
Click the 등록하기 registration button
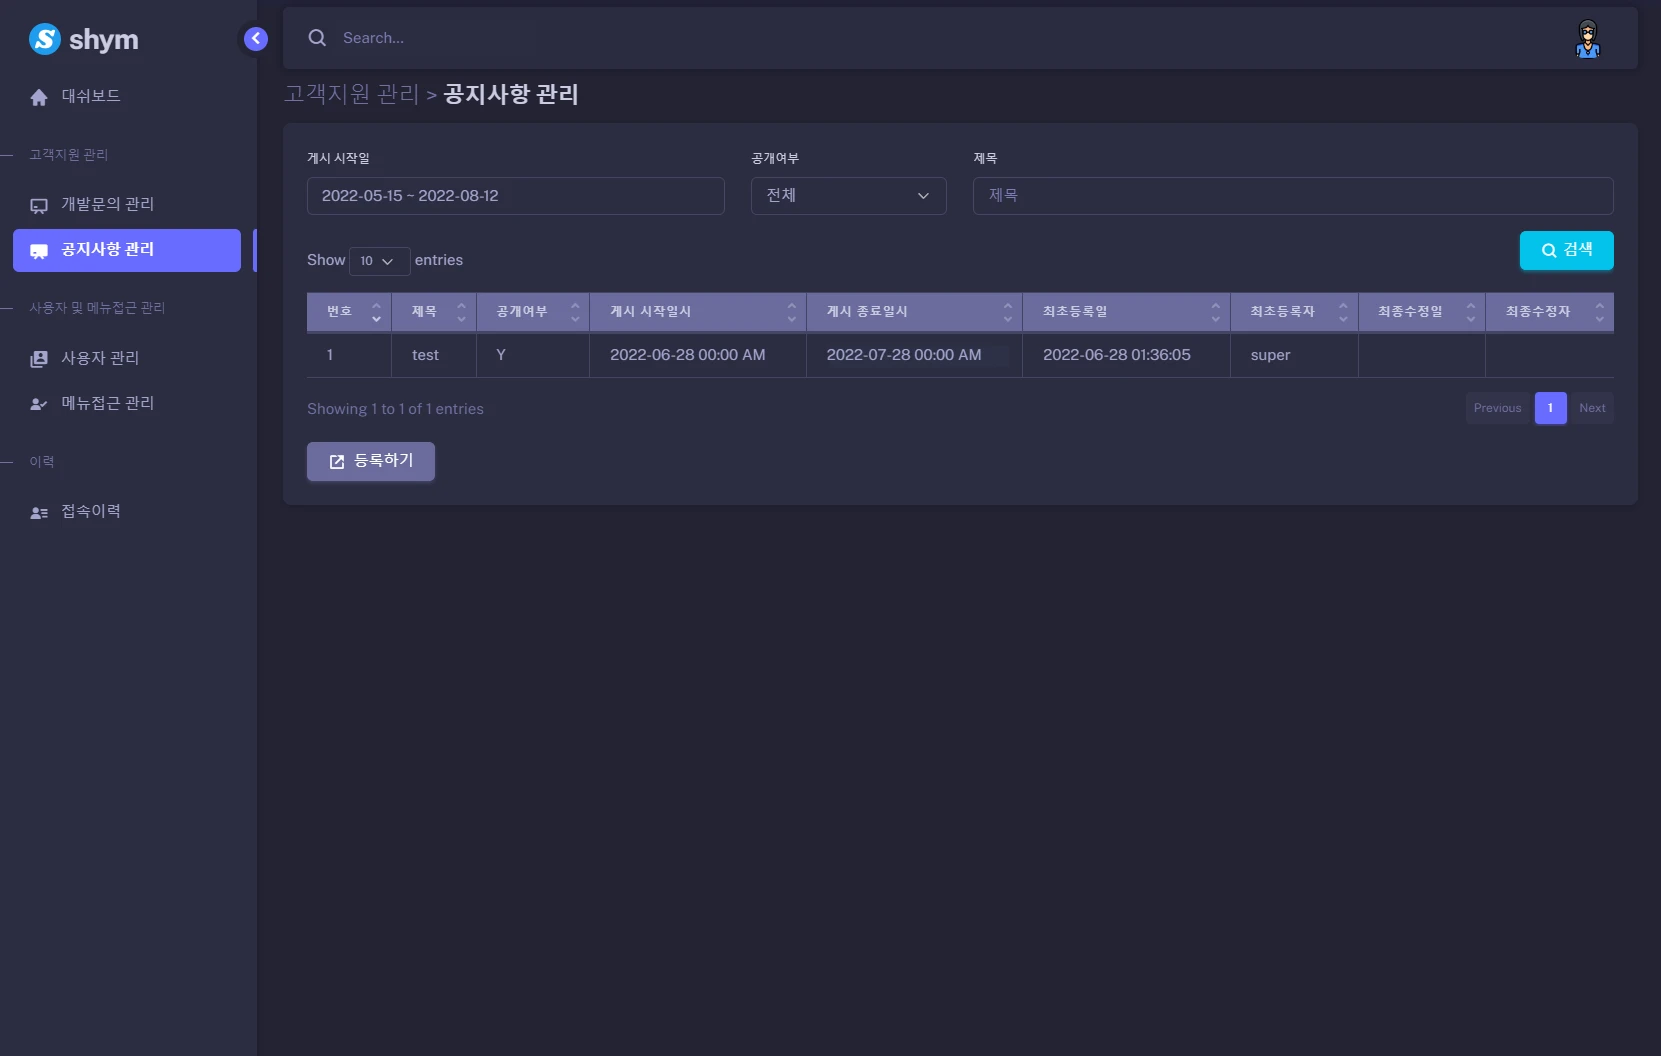(x=370, y=461)
